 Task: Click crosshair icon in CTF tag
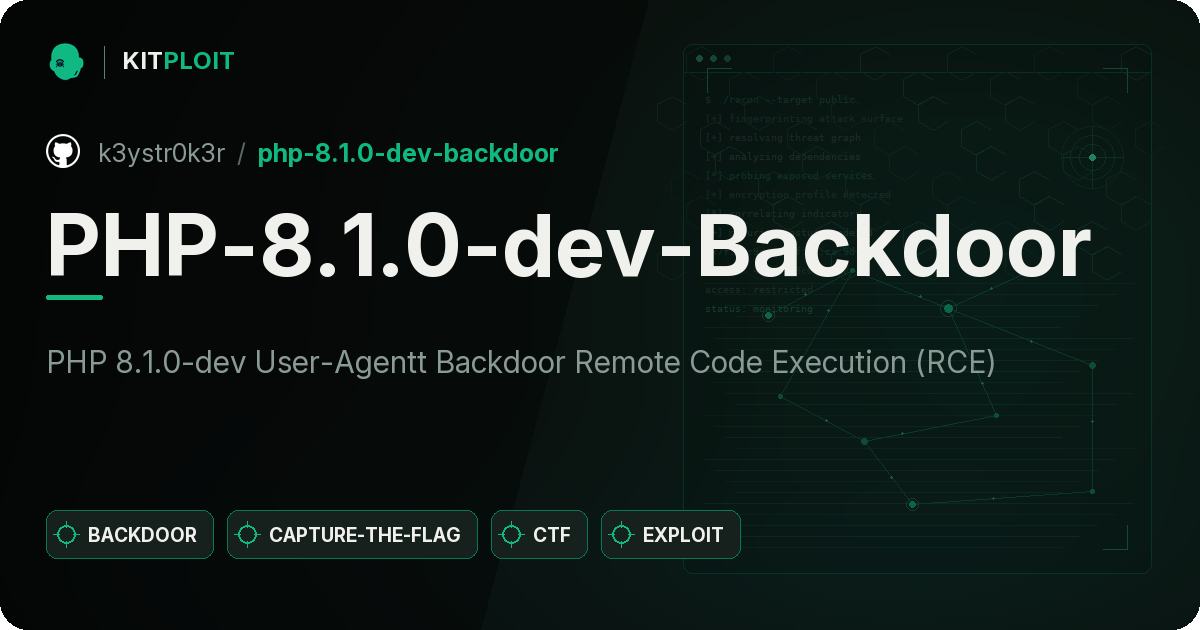click(x=512, y=535)
